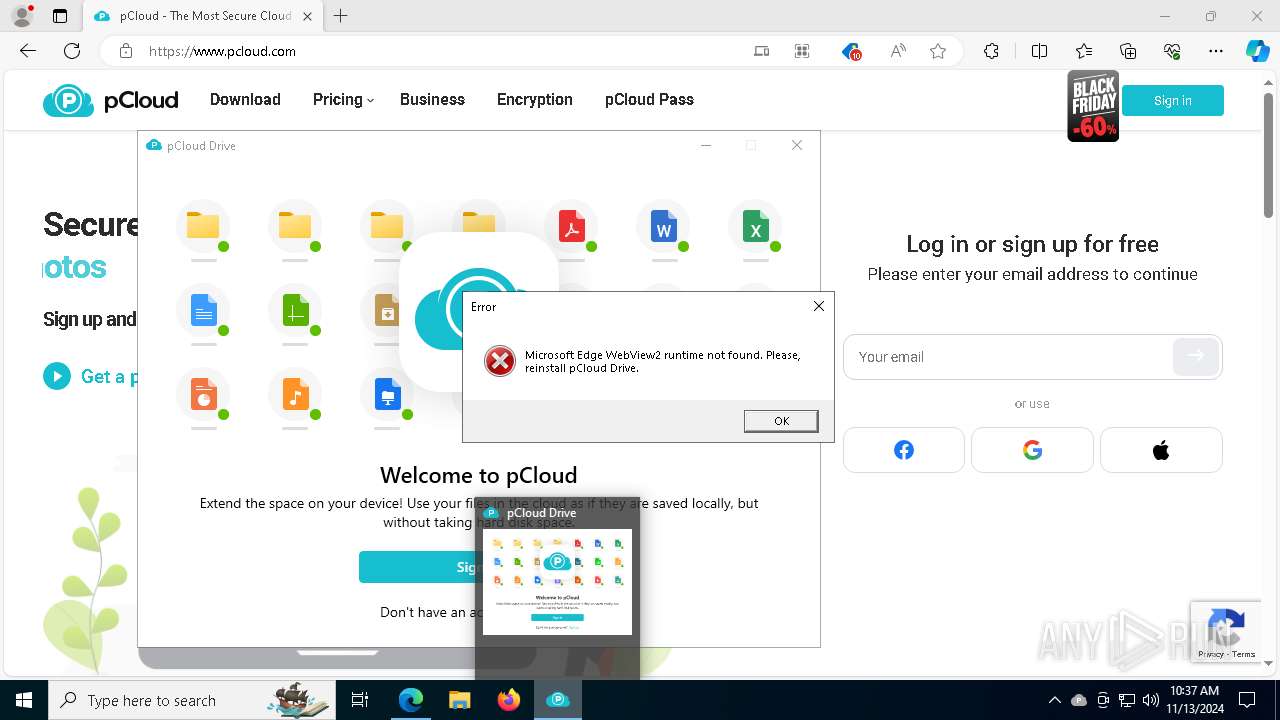Close the Error dialog with X
Image resolution: width=1280 pixels, height=720 pixels.
pyautogui.click(x=818, y=306)
